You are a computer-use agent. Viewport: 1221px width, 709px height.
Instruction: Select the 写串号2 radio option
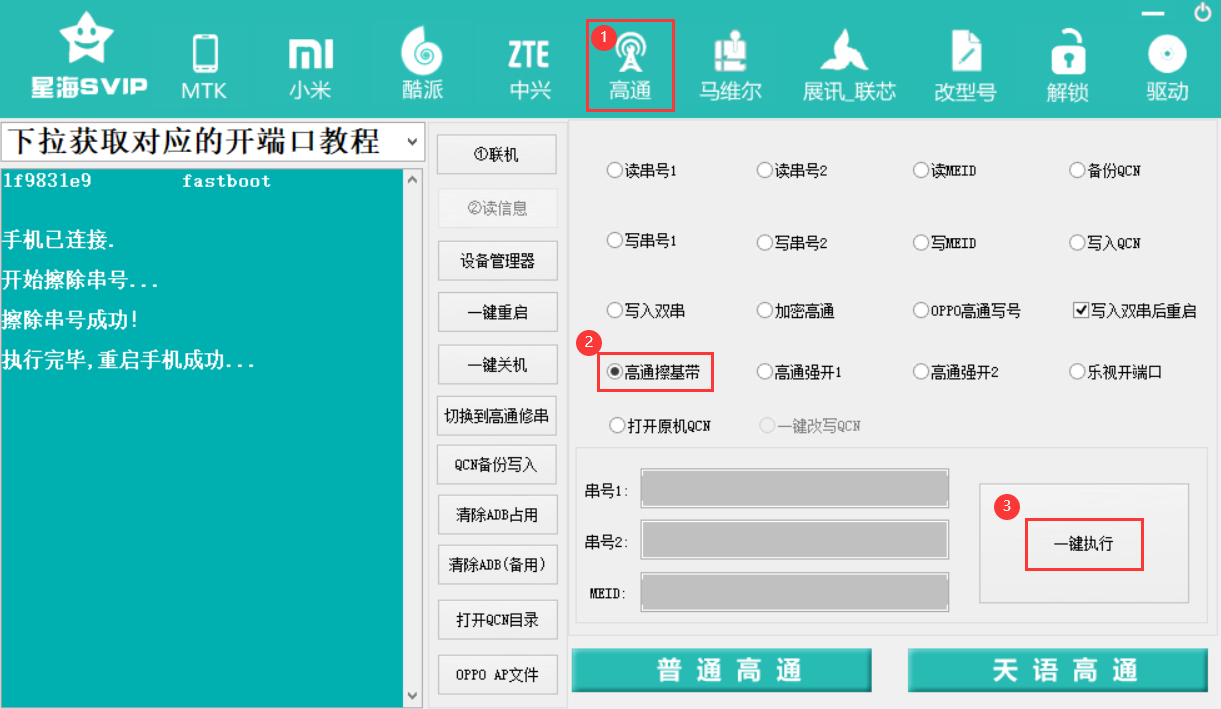[793, 242]
